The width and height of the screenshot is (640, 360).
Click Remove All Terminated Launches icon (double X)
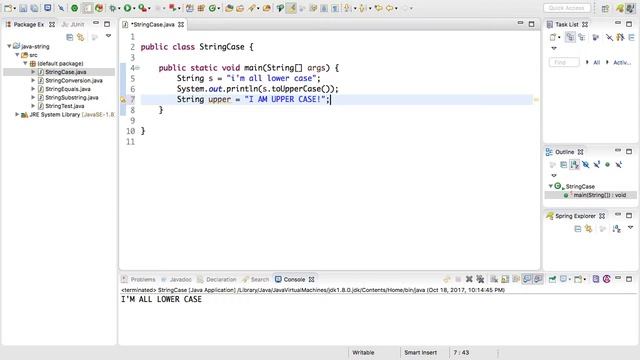(x=480, y=279)
